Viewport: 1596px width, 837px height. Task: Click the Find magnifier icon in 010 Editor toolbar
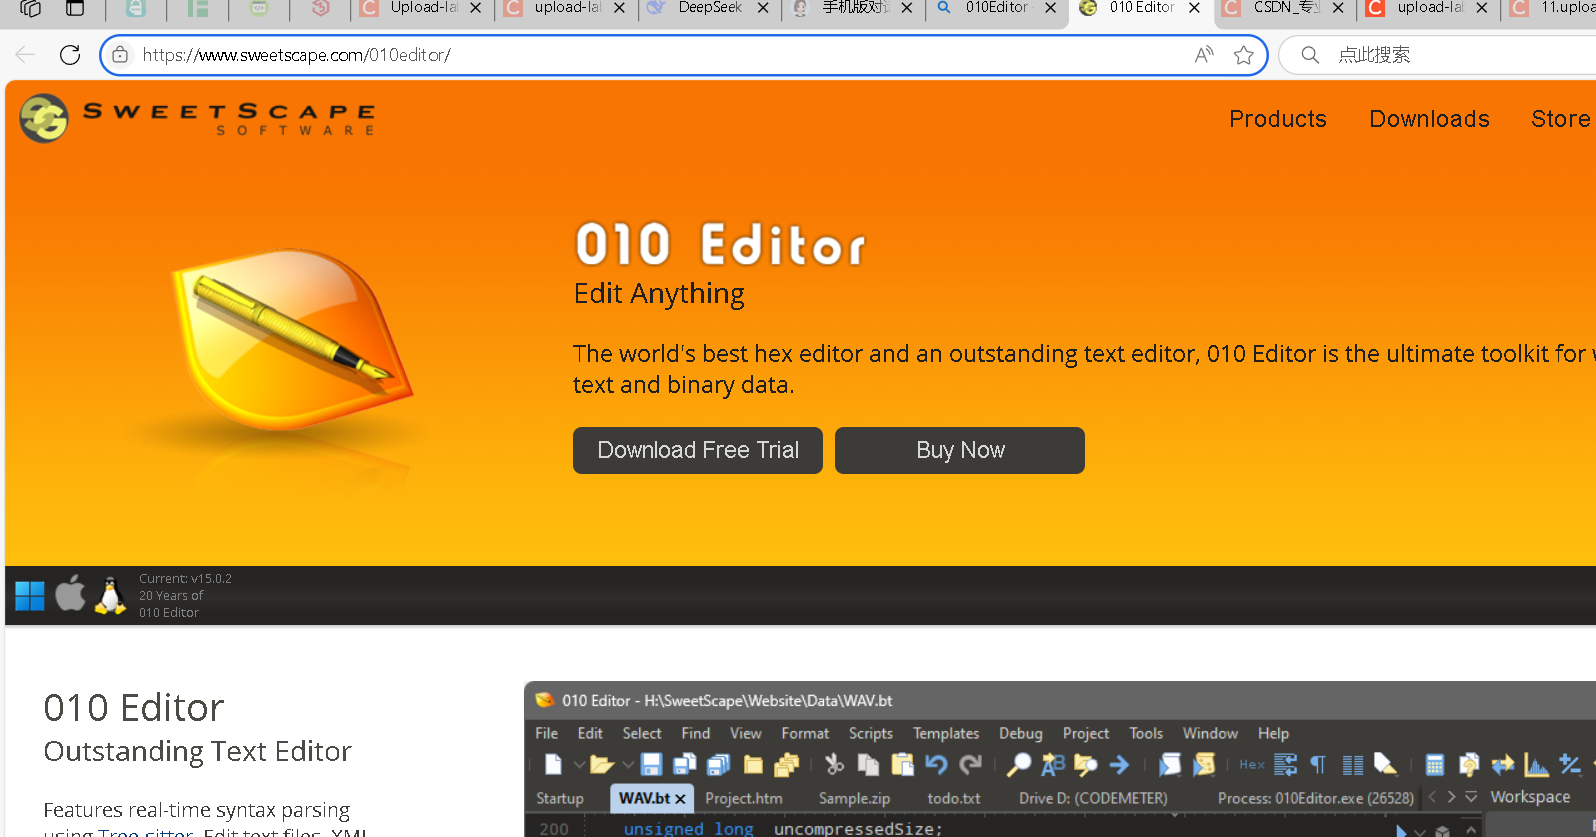(x=1018, y=765)
